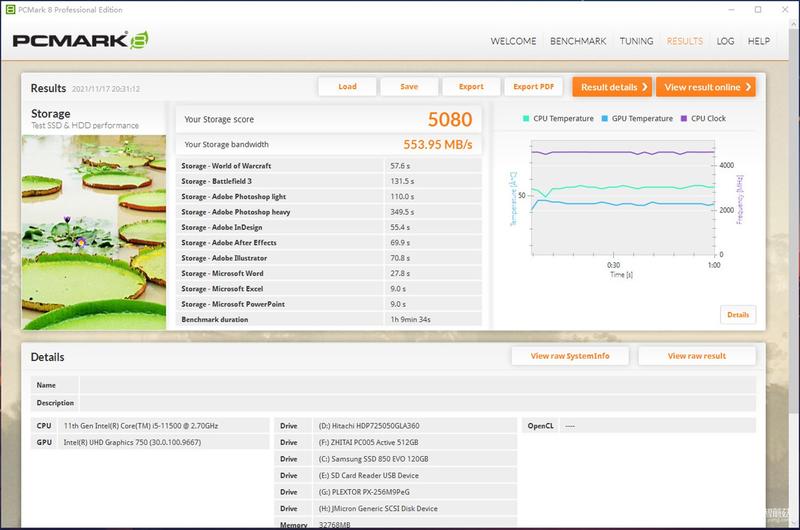Viewport: 800px width, 530px height.
Task: Click the OpenCL field
Action: coord(657,425)
